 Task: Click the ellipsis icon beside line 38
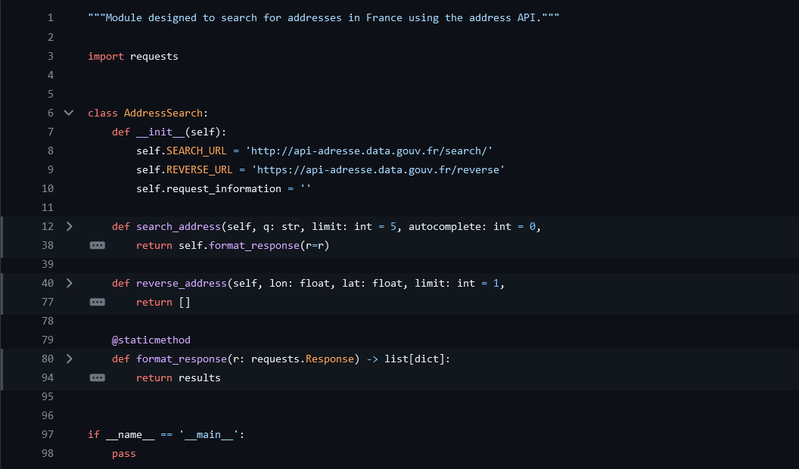[x=97, y=246]
